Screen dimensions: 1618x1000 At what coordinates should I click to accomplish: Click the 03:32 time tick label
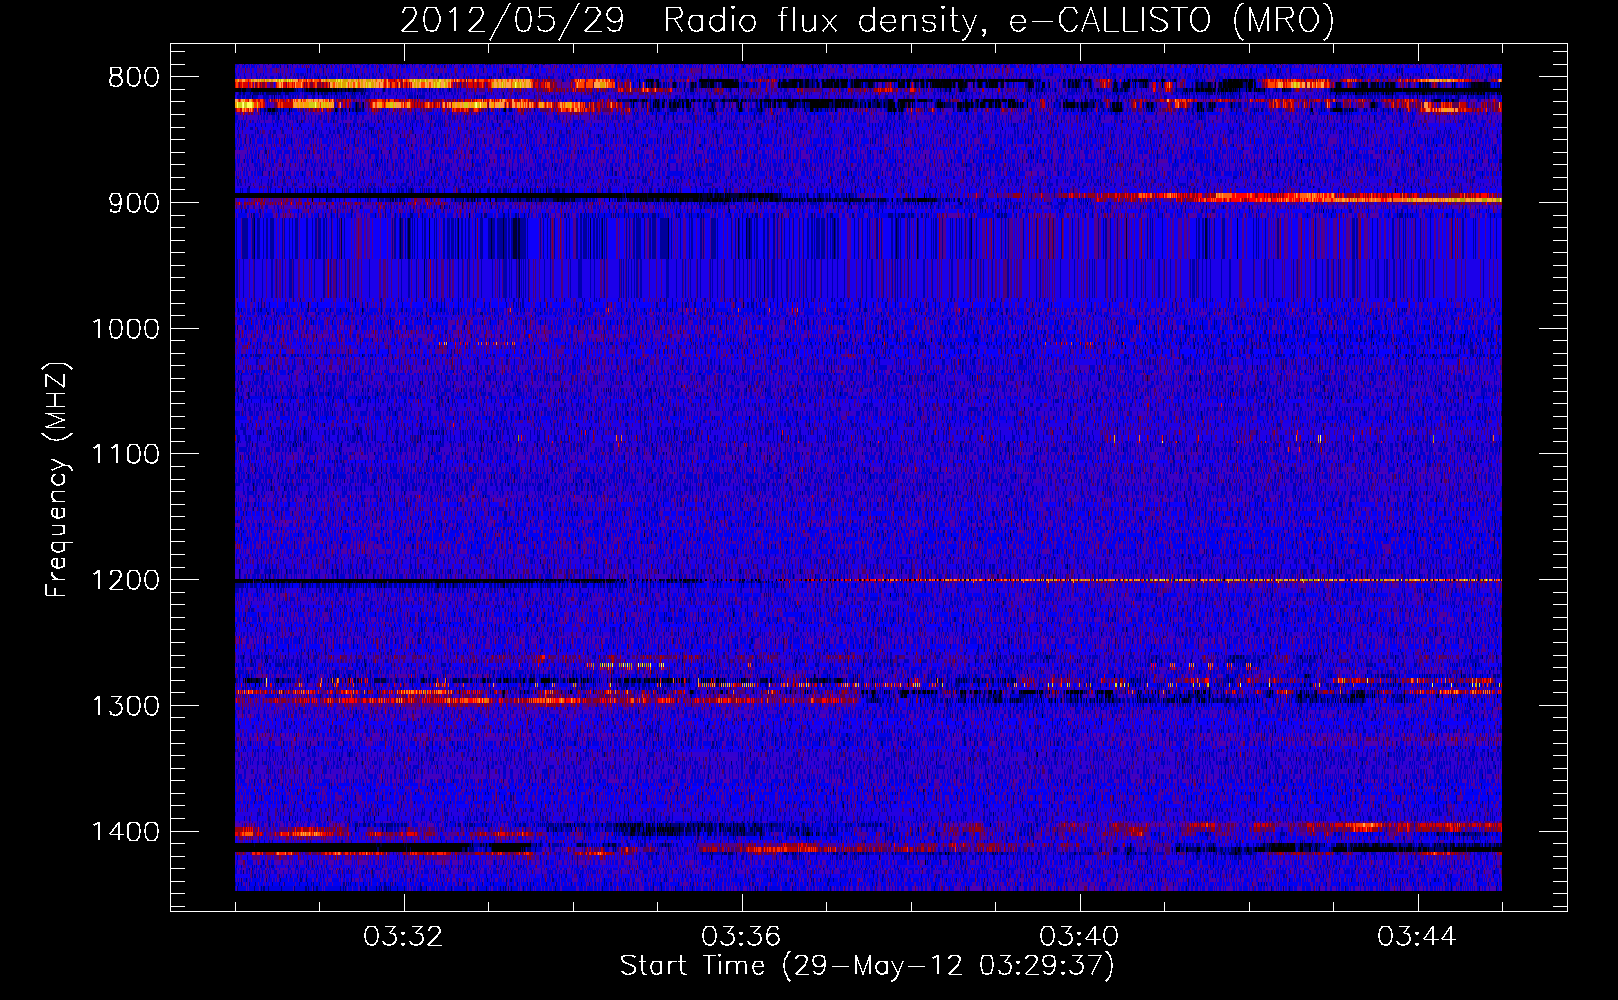[x=403, y=937]
